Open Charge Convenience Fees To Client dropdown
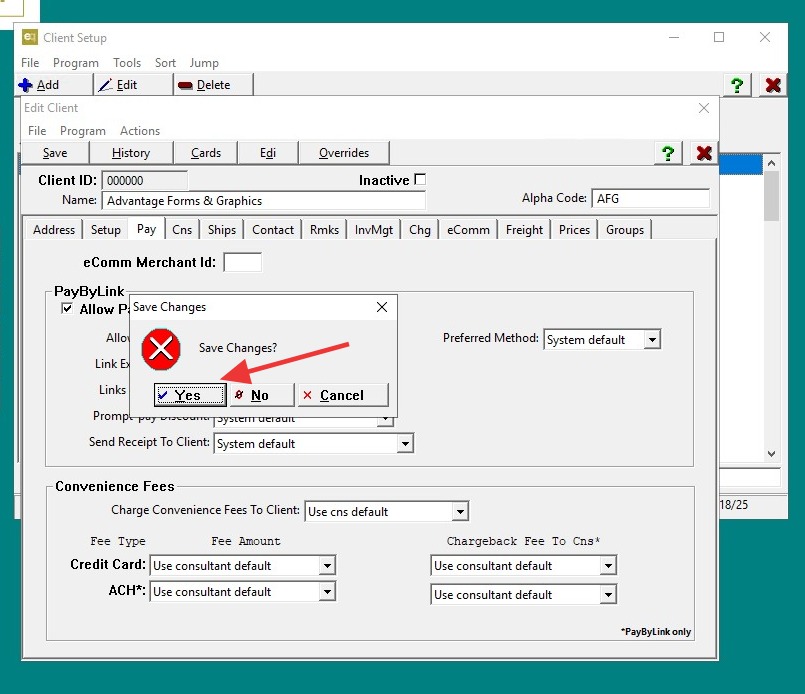This screenshot has height=694, width=805. point(387,512)
